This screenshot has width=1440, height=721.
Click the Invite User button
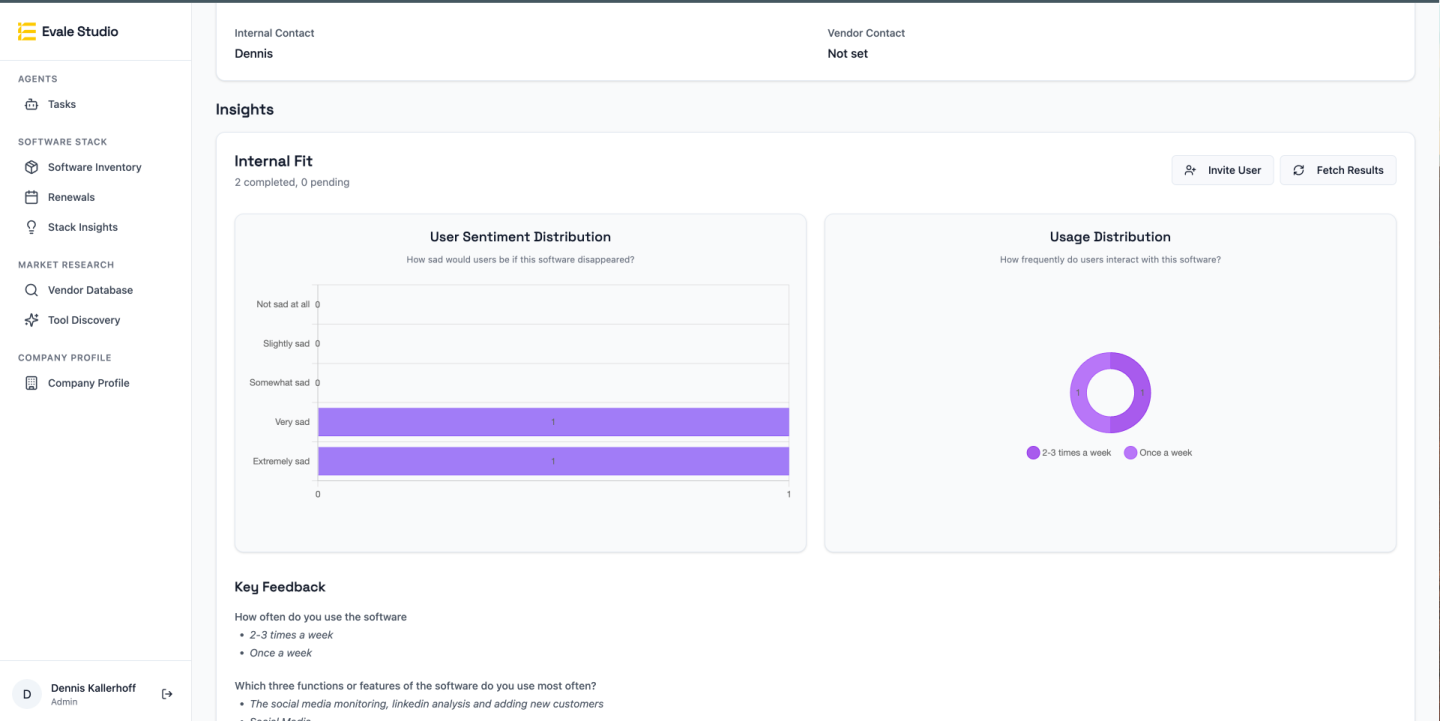[1222, 169]
